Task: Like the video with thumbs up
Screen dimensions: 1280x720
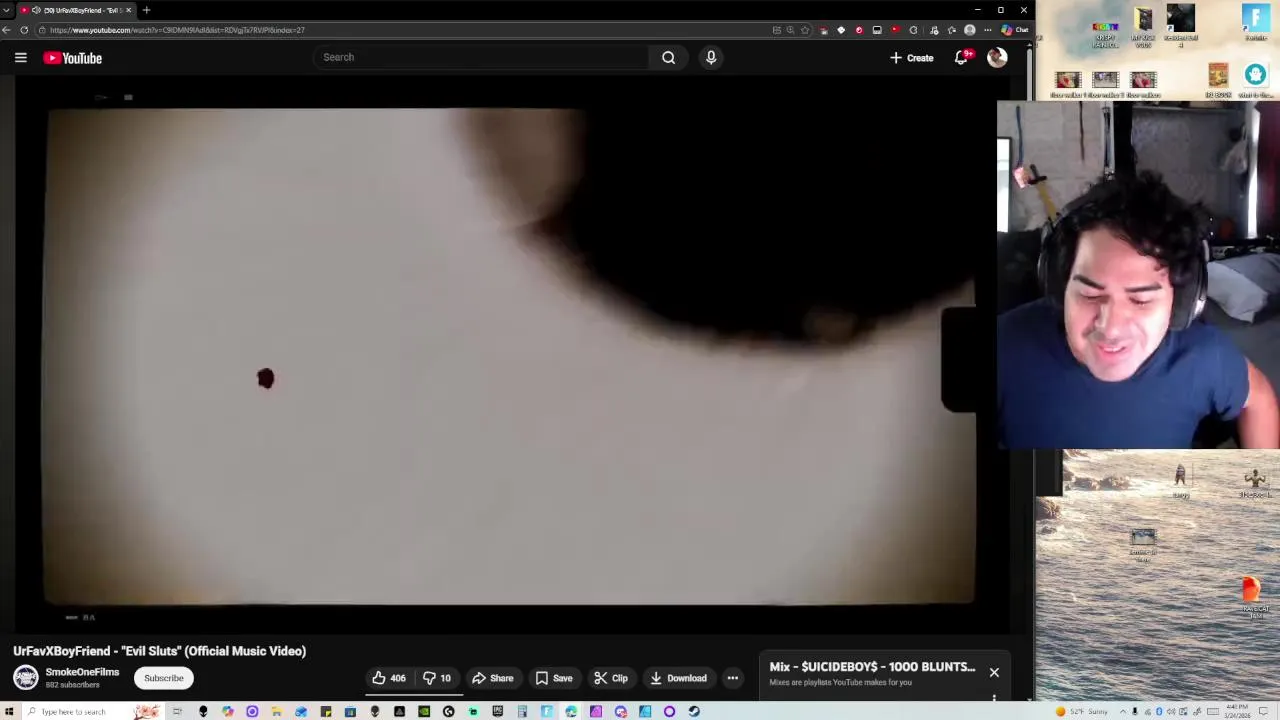Action: coord(389,678)
